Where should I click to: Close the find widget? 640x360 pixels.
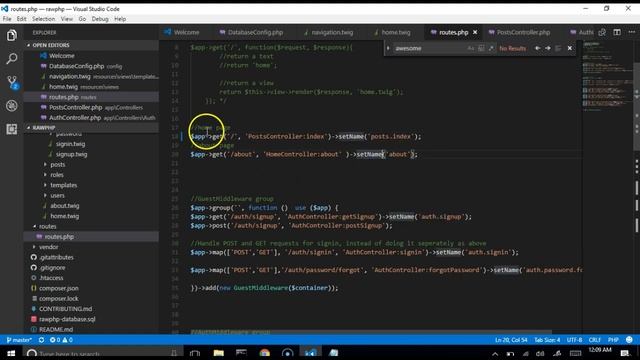tap(570, 48)
